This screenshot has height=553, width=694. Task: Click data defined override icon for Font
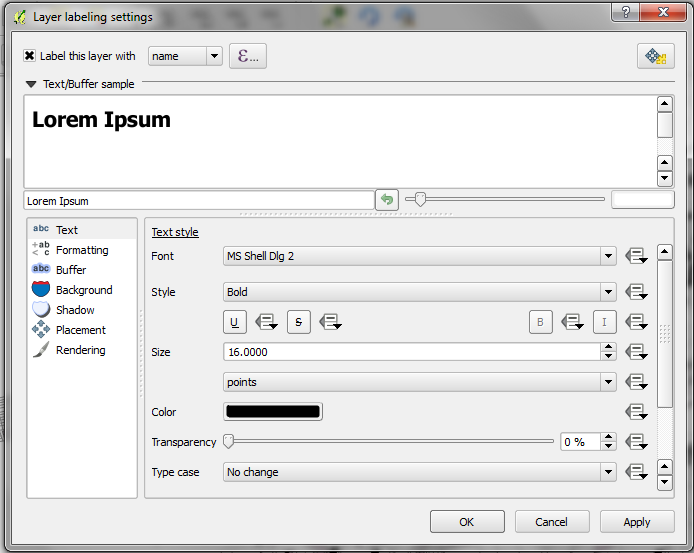coord(636,256)
